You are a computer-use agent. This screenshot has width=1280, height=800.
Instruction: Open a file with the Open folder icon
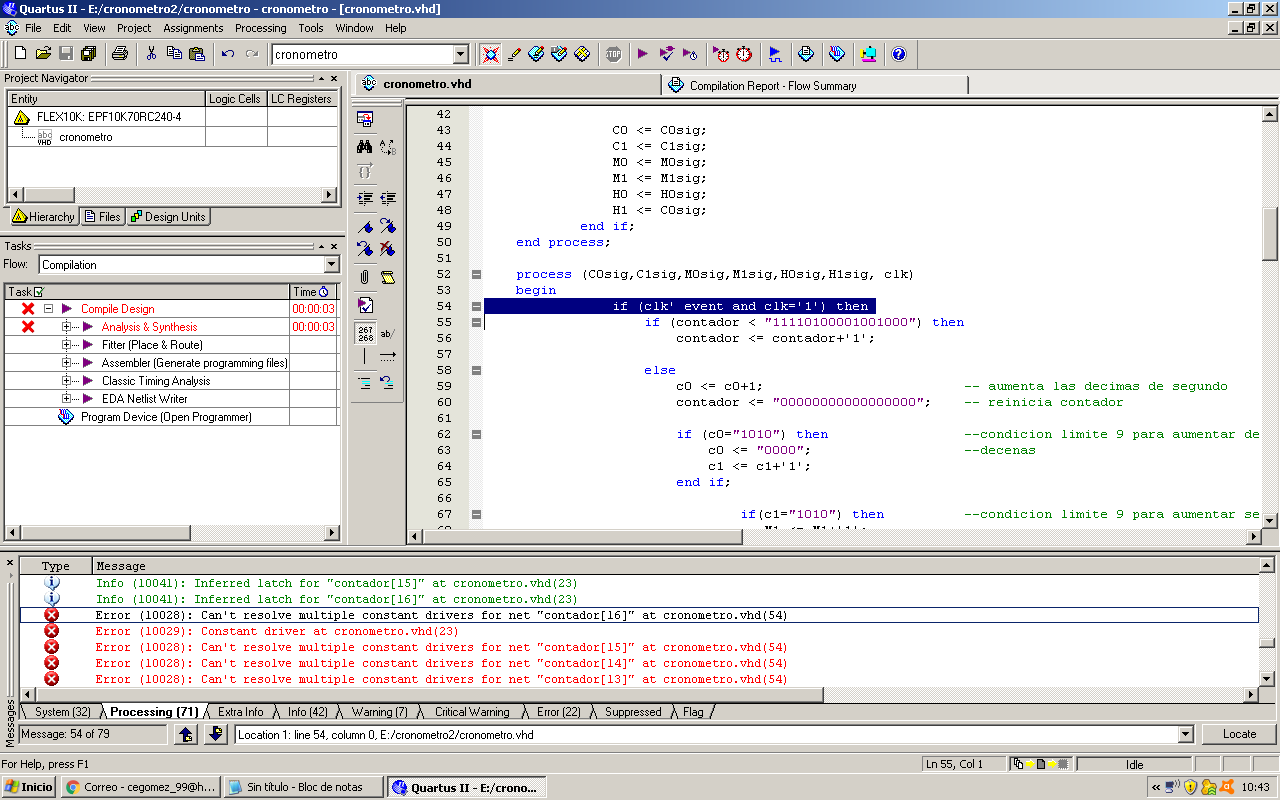tap(43, 54)
